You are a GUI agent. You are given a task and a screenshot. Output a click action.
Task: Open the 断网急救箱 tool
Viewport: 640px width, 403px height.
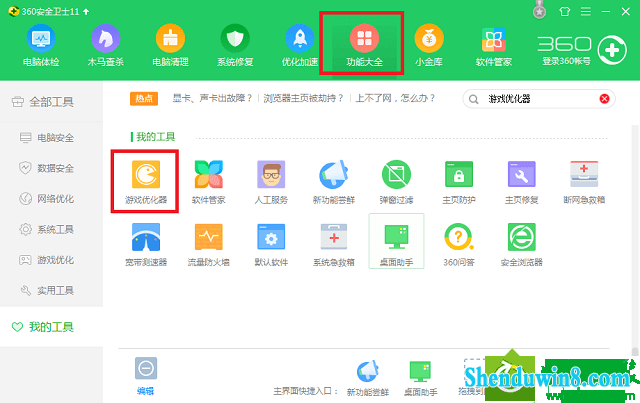tap(584, 182)
